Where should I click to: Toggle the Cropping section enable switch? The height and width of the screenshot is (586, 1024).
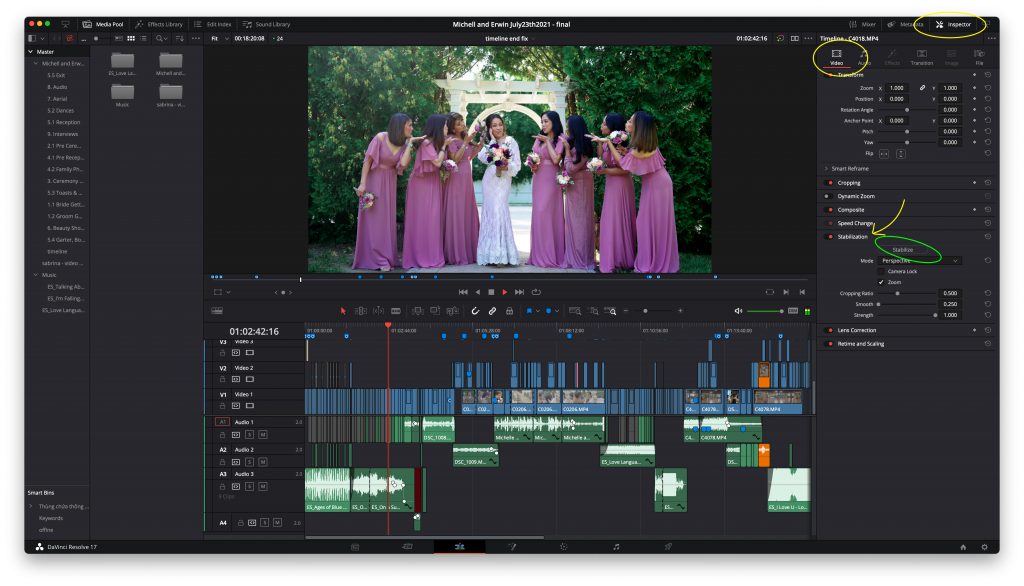point(829,183)
